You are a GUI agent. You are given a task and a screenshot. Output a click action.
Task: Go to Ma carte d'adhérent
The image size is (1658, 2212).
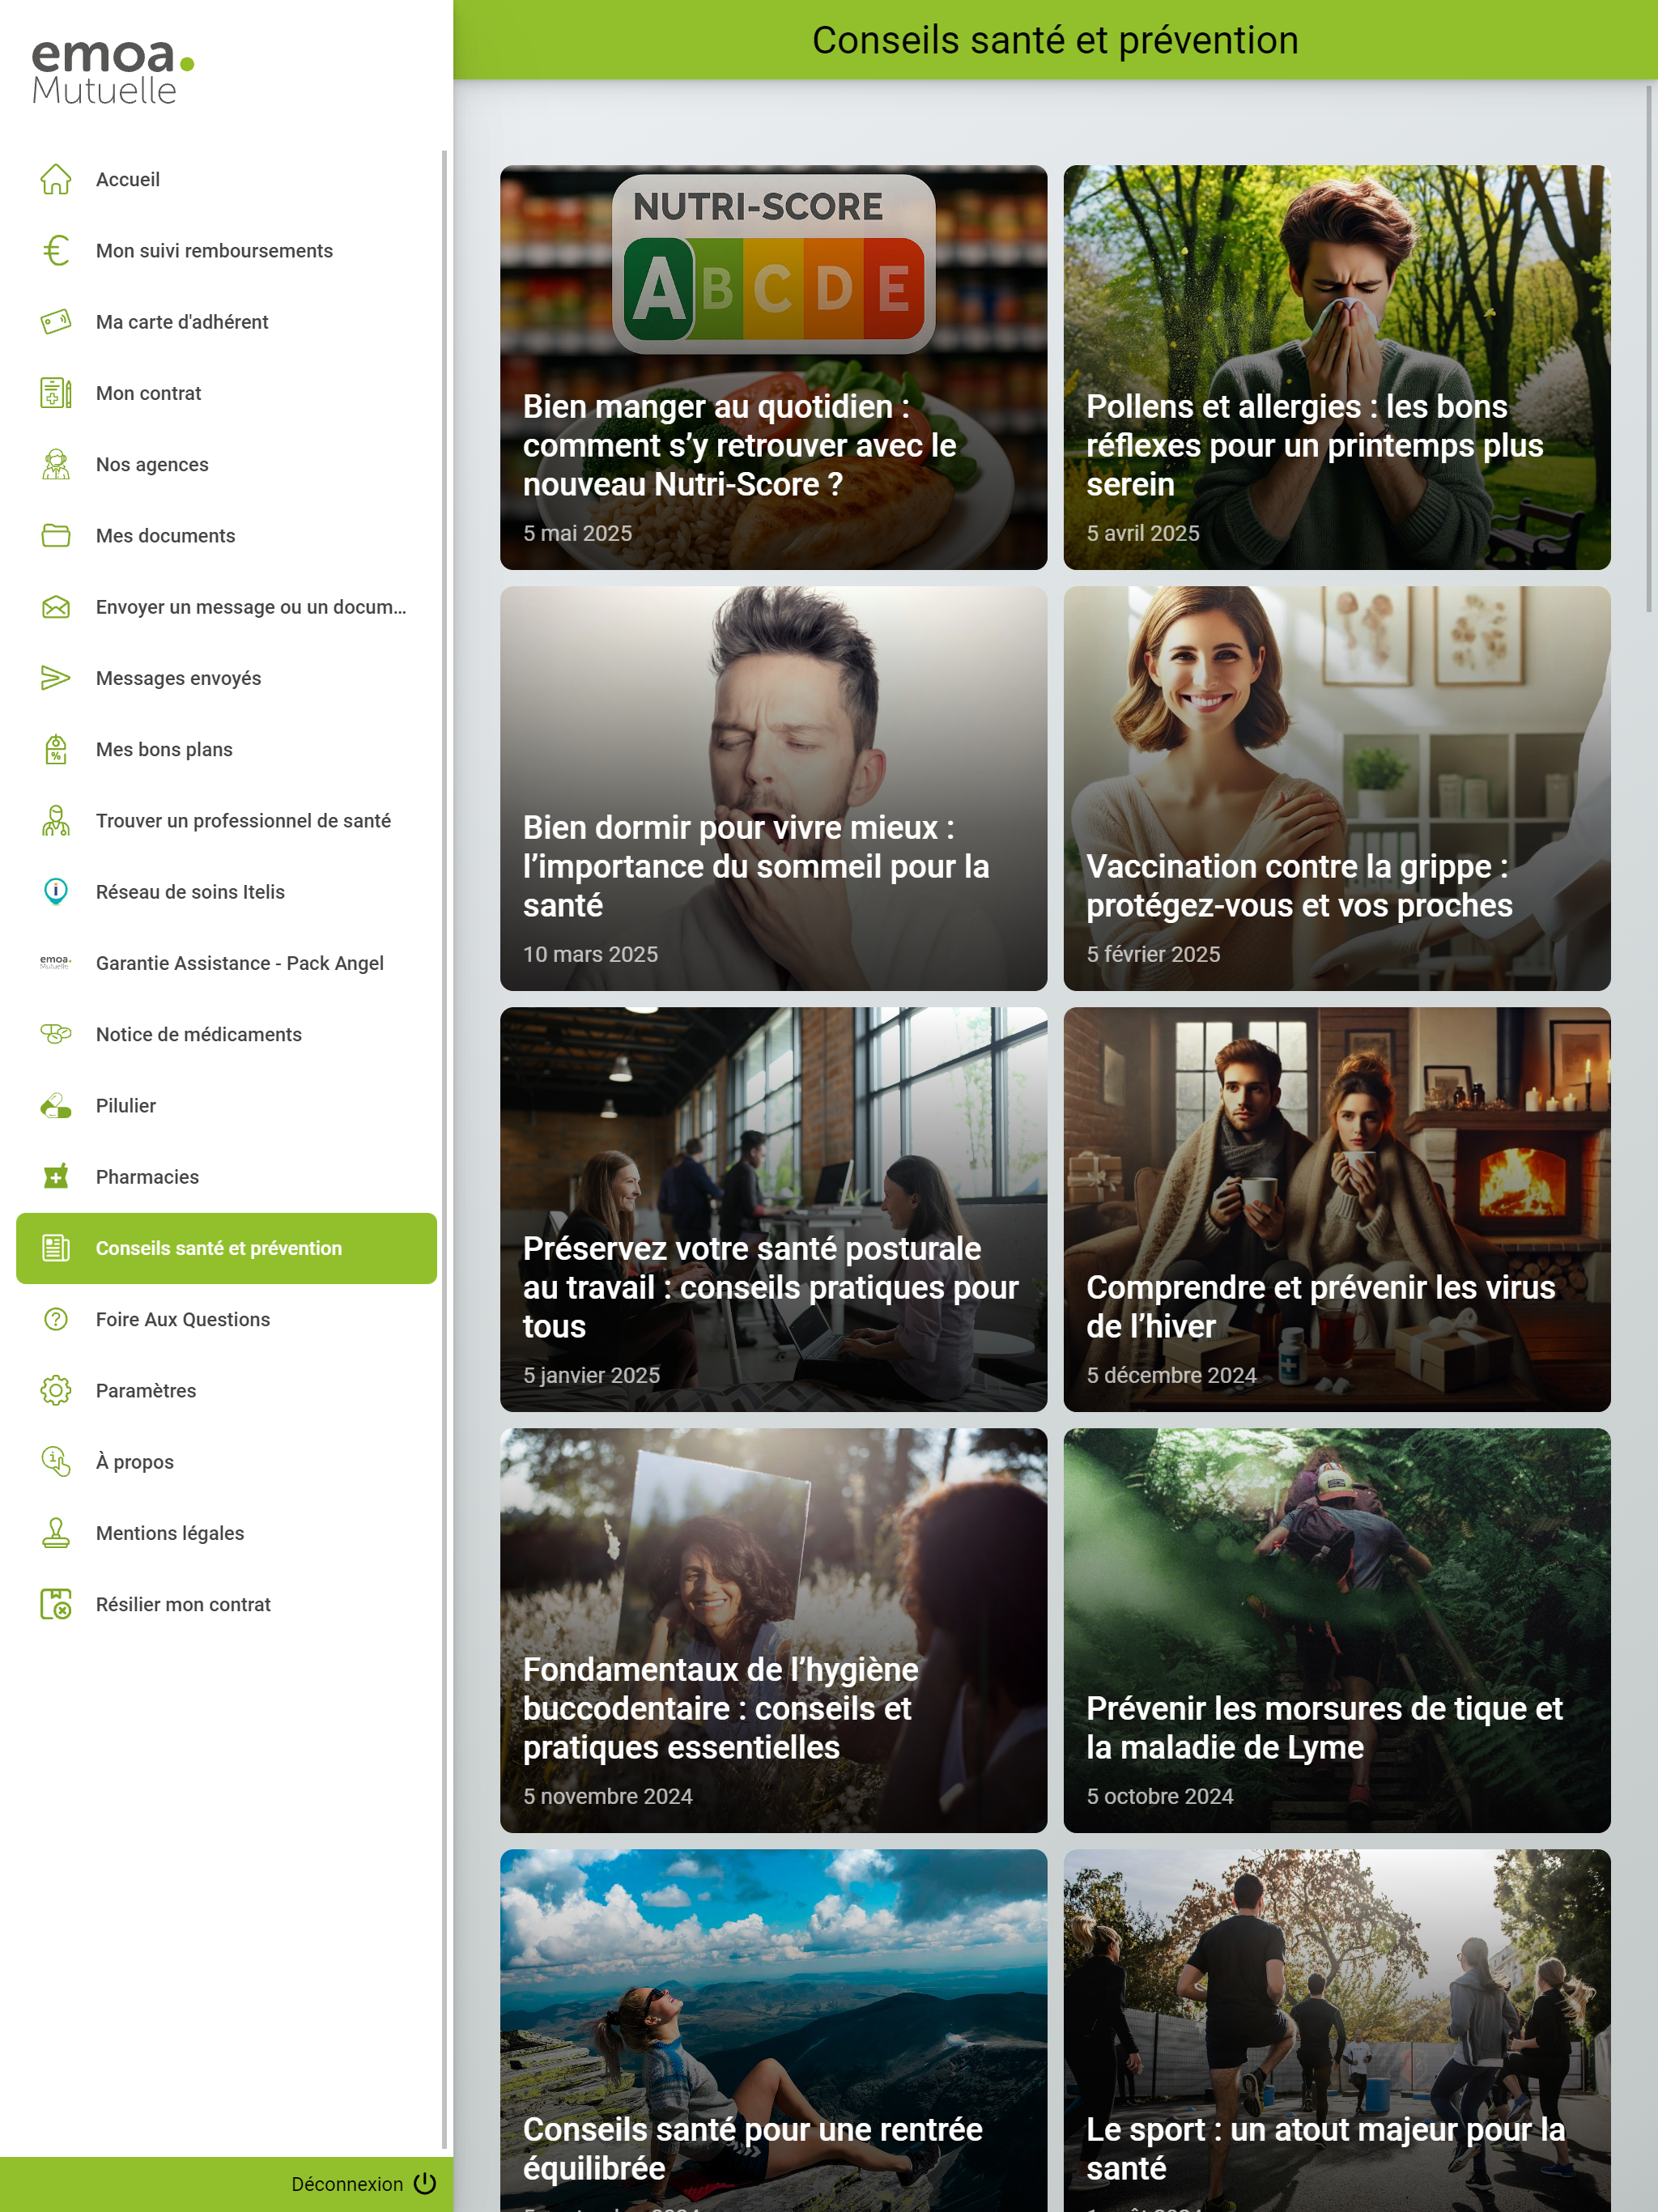[226, 321]
